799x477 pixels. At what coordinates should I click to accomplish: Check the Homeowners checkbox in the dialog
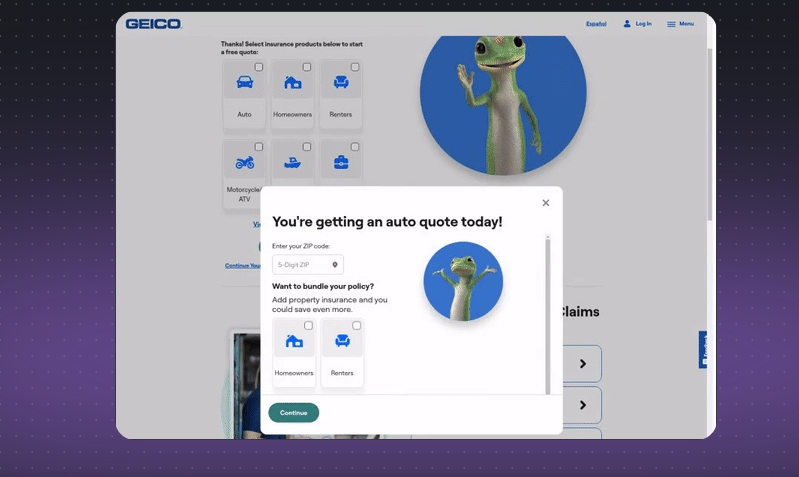pos(308,326)
